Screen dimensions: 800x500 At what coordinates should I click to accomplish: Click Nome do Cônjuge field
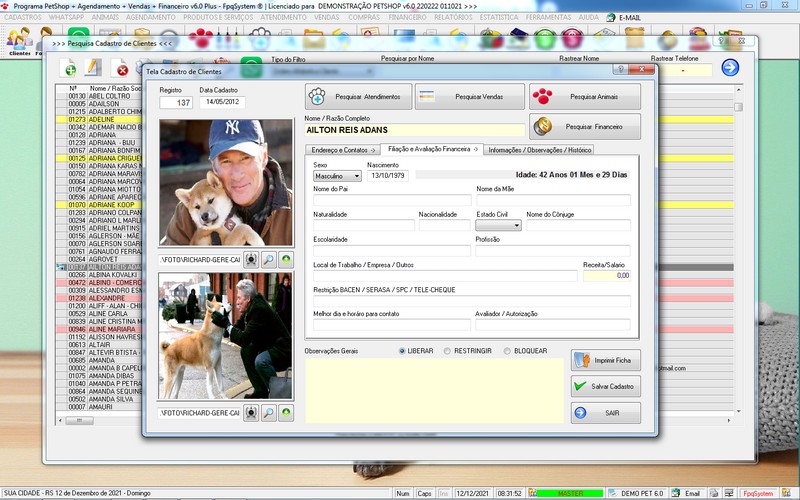pos(579,225)
